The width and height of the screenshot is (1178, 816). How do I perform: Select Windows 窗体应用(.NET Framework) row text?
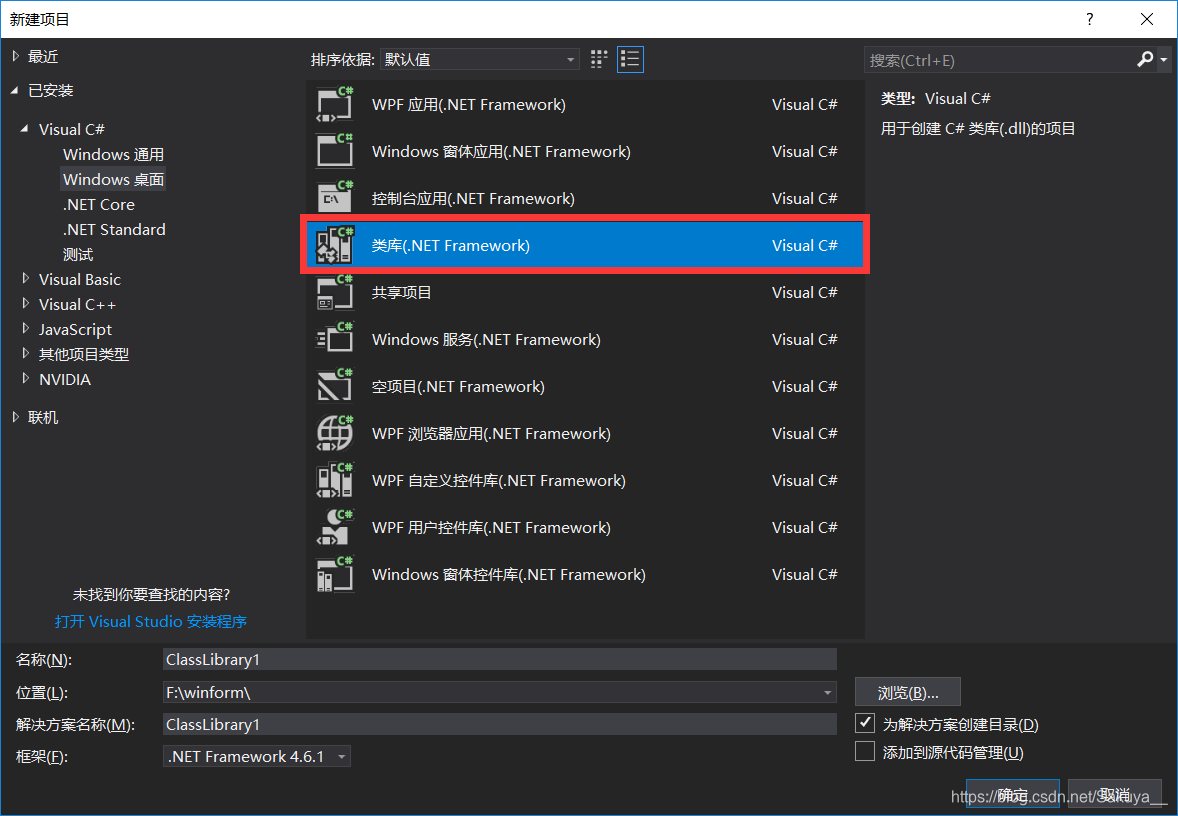click(501, 151)
